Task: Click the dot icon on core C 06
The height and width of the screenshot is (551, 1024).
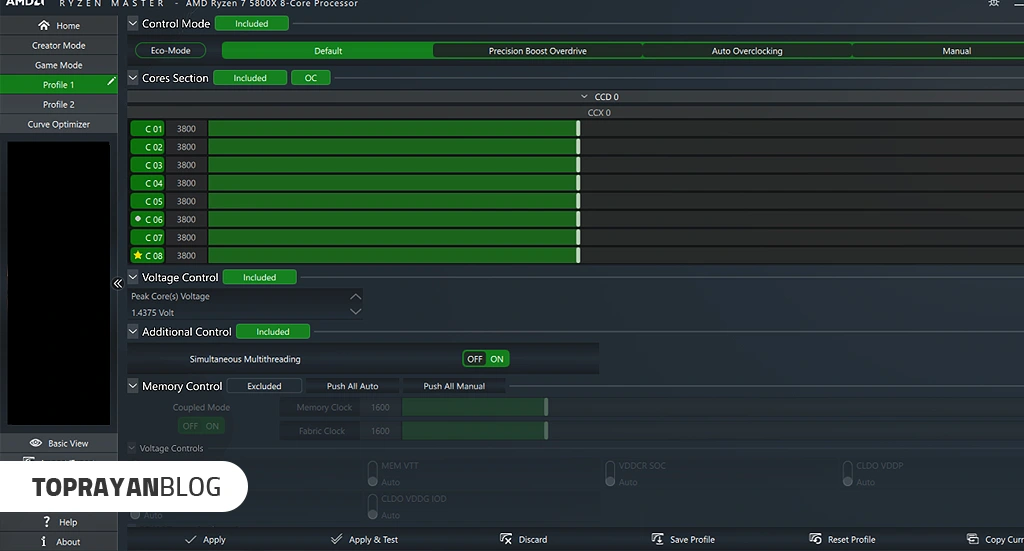Action: (x=138, y=219)
